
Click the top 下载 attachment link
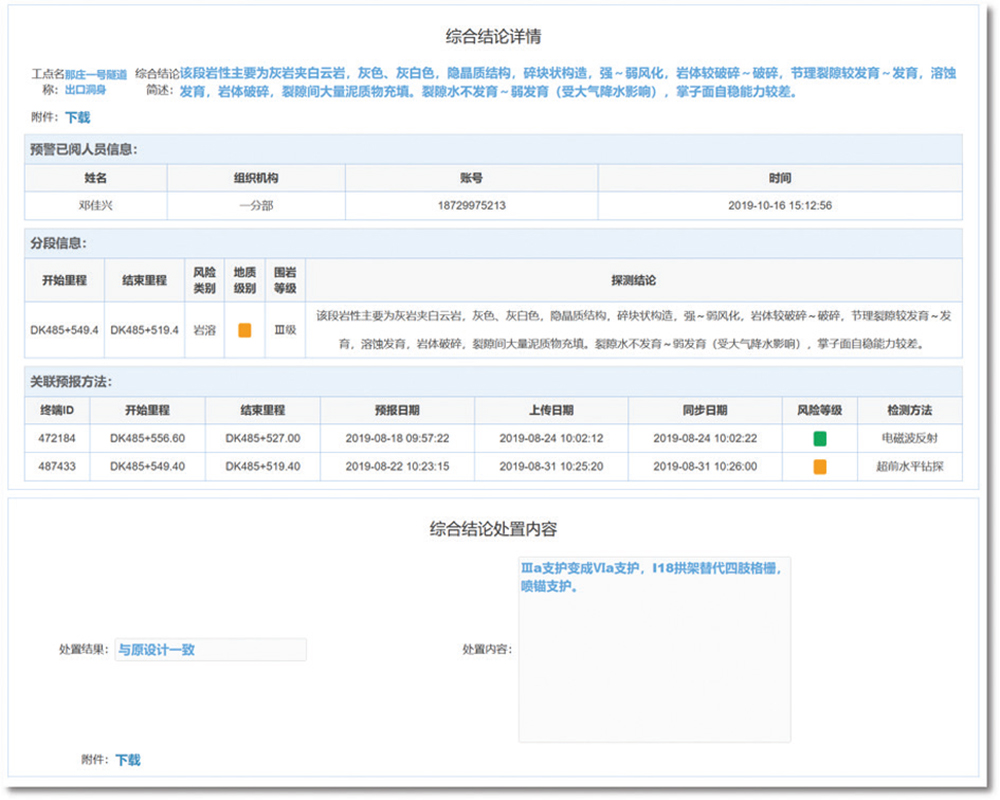(78, 117)
